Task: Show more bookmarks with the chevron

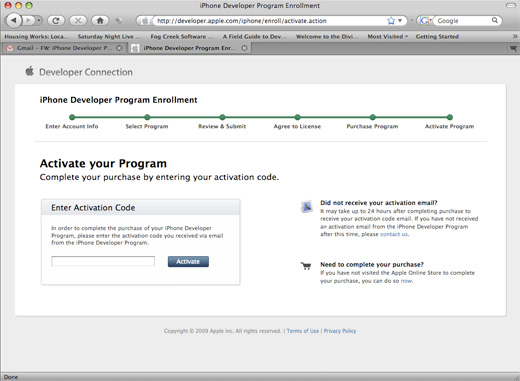Action: (515, 36)
